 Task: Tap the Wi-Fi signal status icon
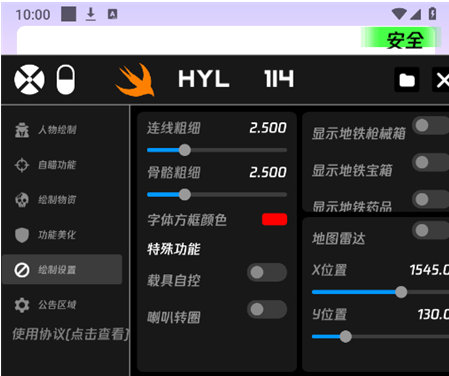click(398, 14)
